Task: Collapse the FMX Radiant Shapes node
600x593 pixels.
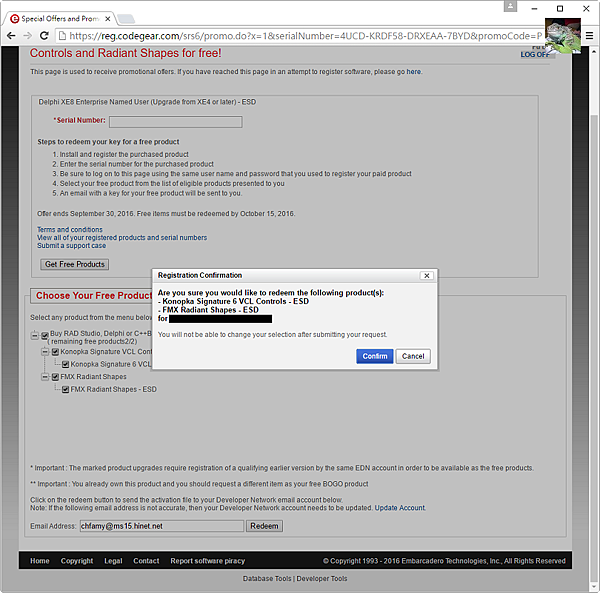Action: click(45, 377)
